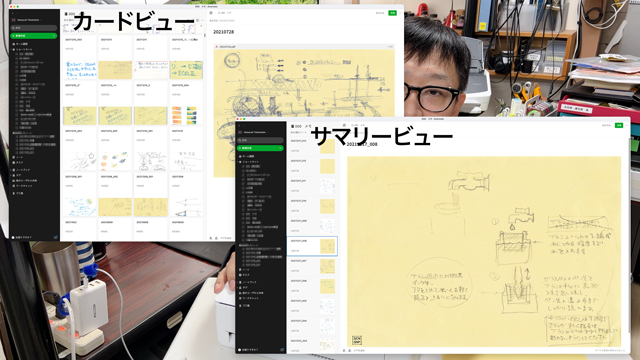This screenshot has height=360, width=640.
Task: Select note 20211217_007 in Summary View list
Action: [312, 266]
